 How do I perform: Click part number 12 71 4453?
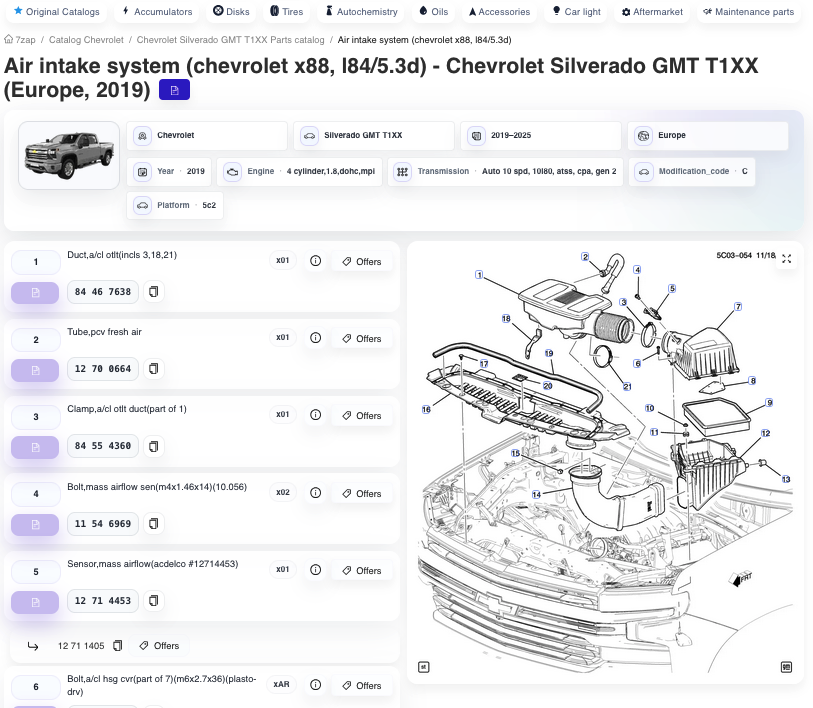pyautogui.click(x=103, y=601)
